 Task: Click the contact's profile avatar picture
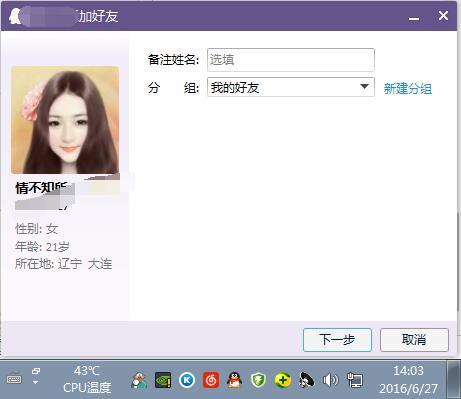coord(65,120)
